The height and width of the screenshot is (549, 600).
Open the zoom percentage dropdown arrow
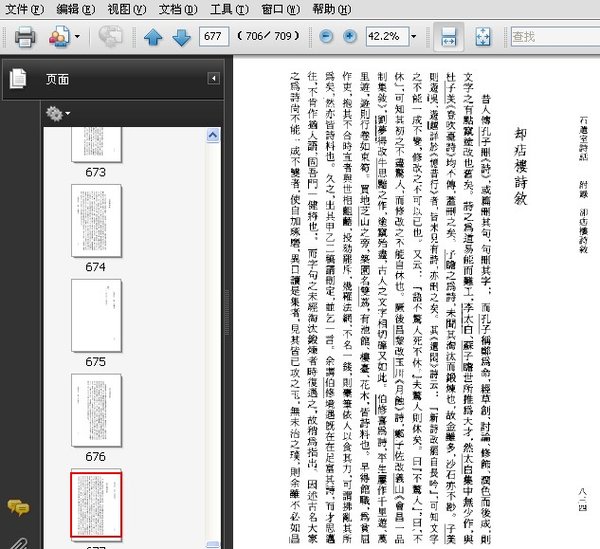[414, 37]
